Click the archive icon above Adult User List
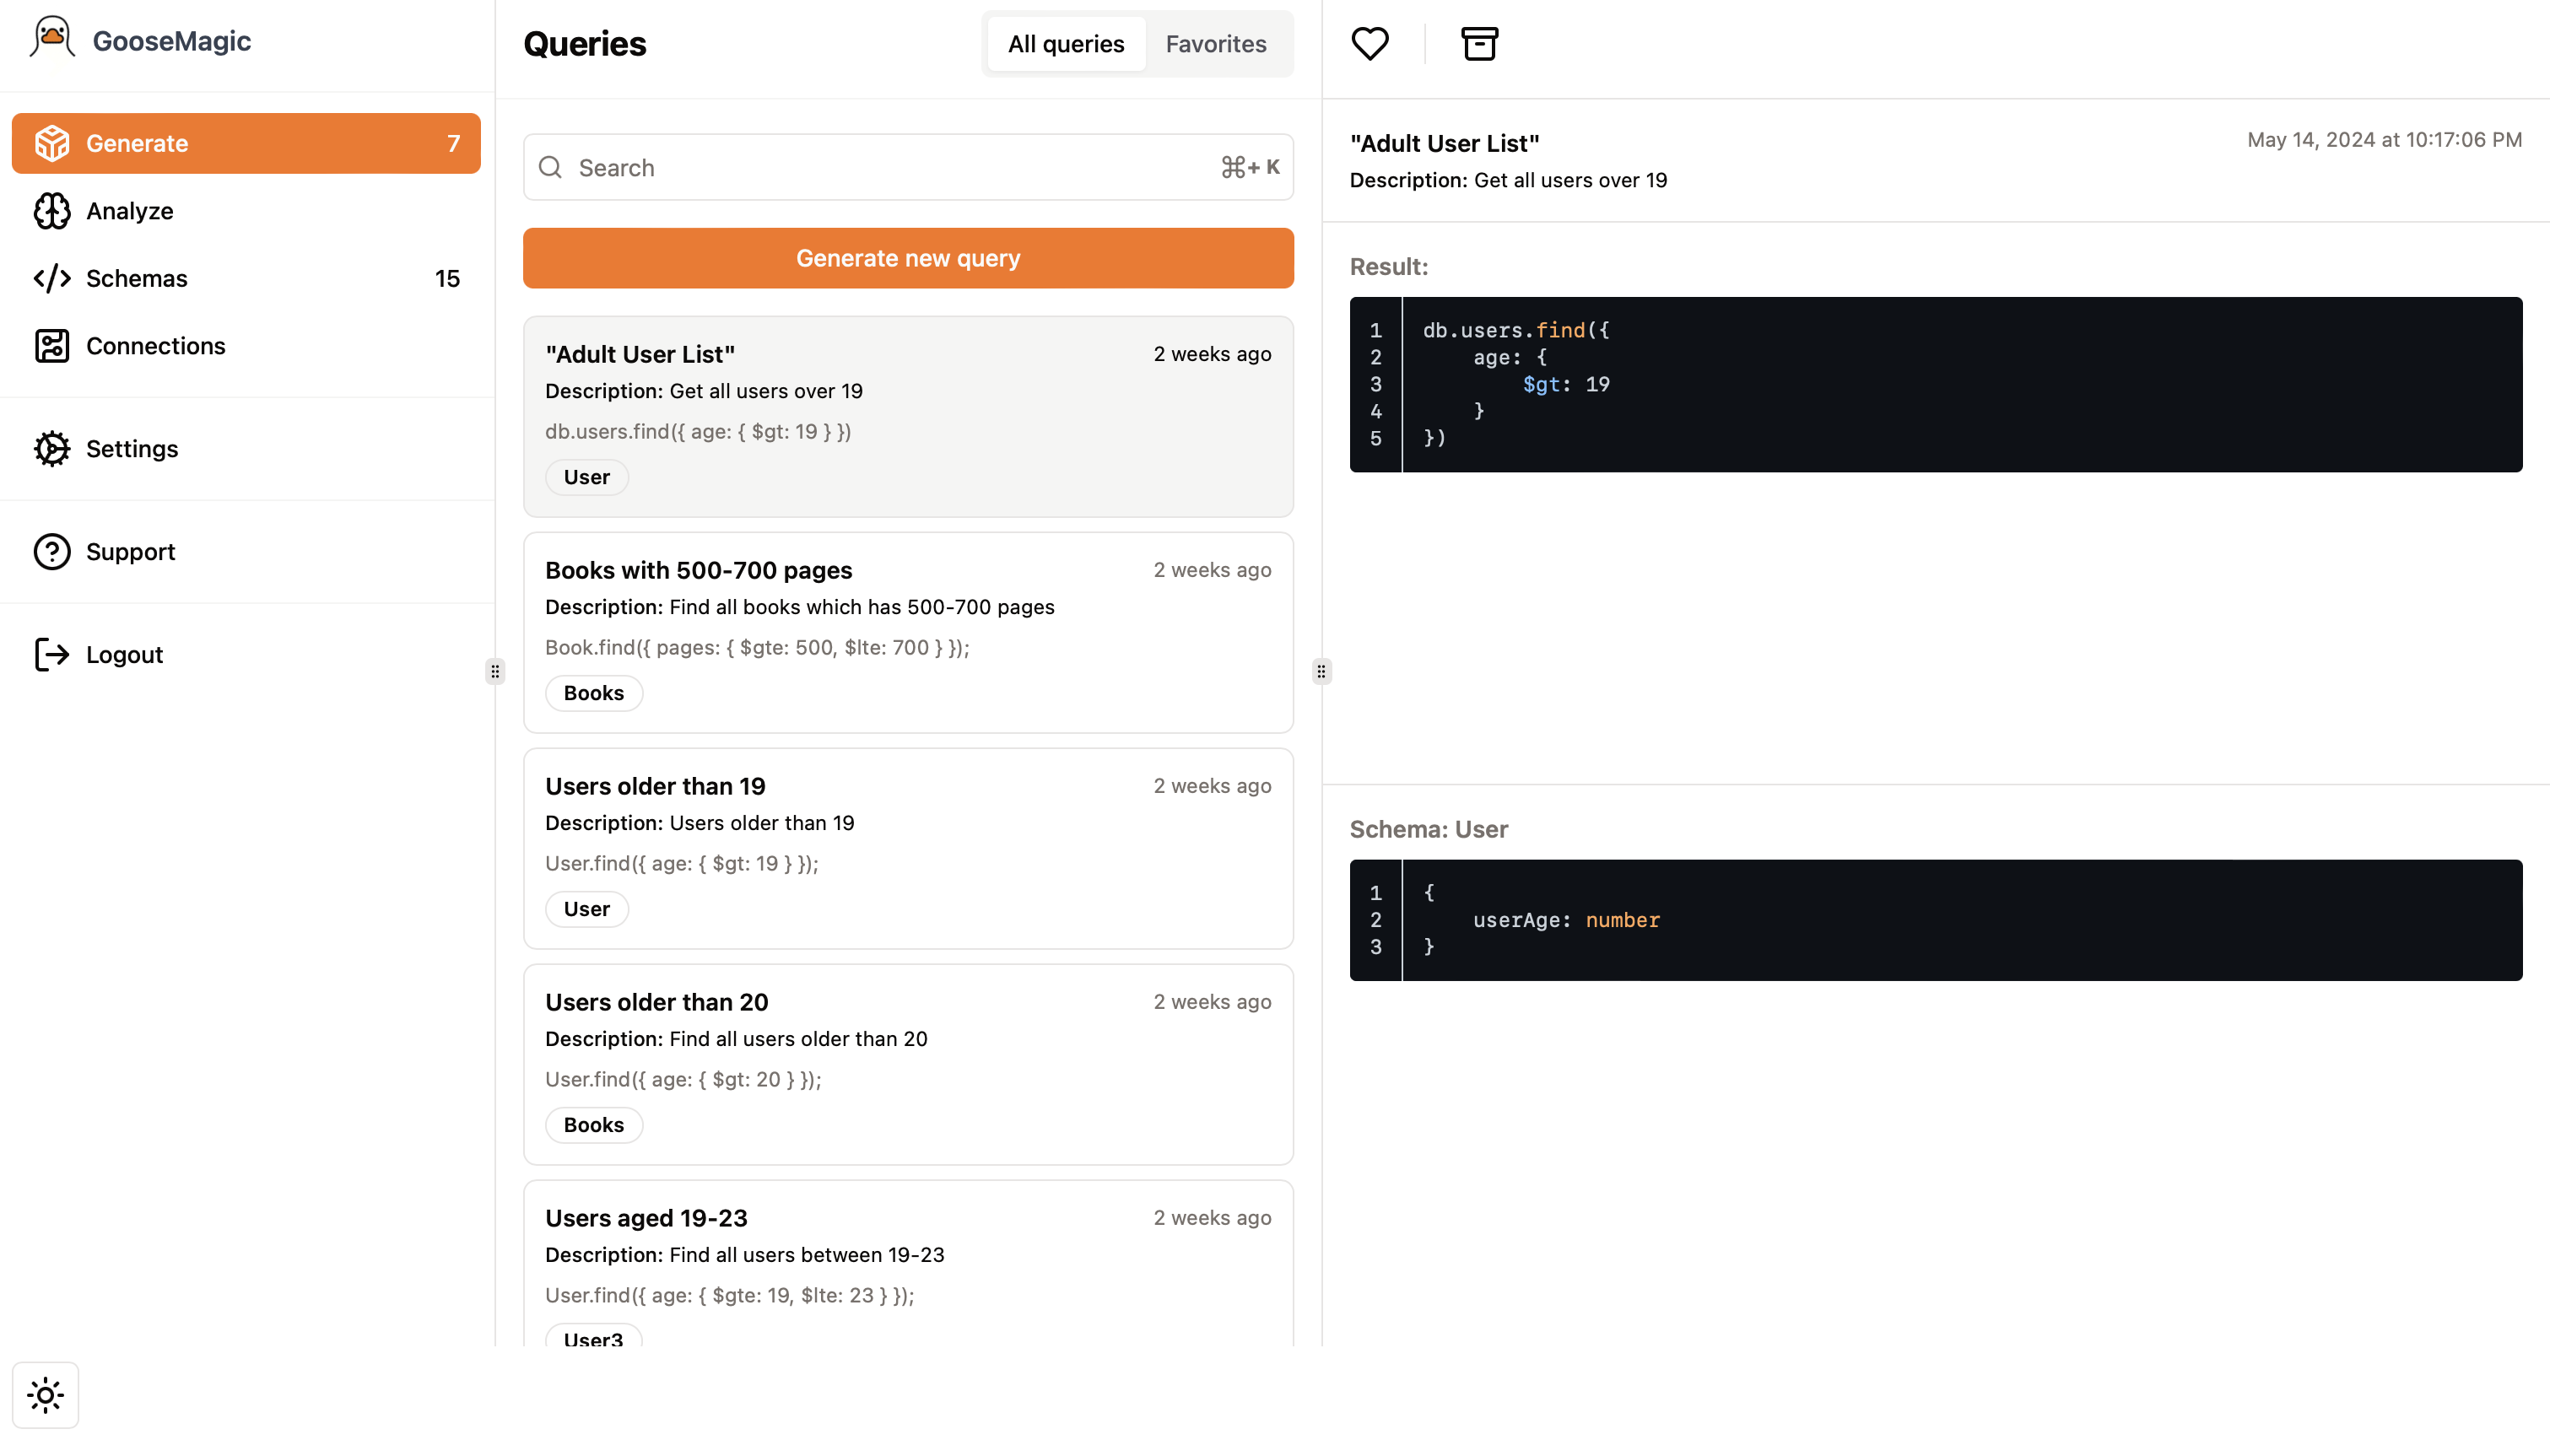Screen dimensions: 2550x1456 [1478, 43]
